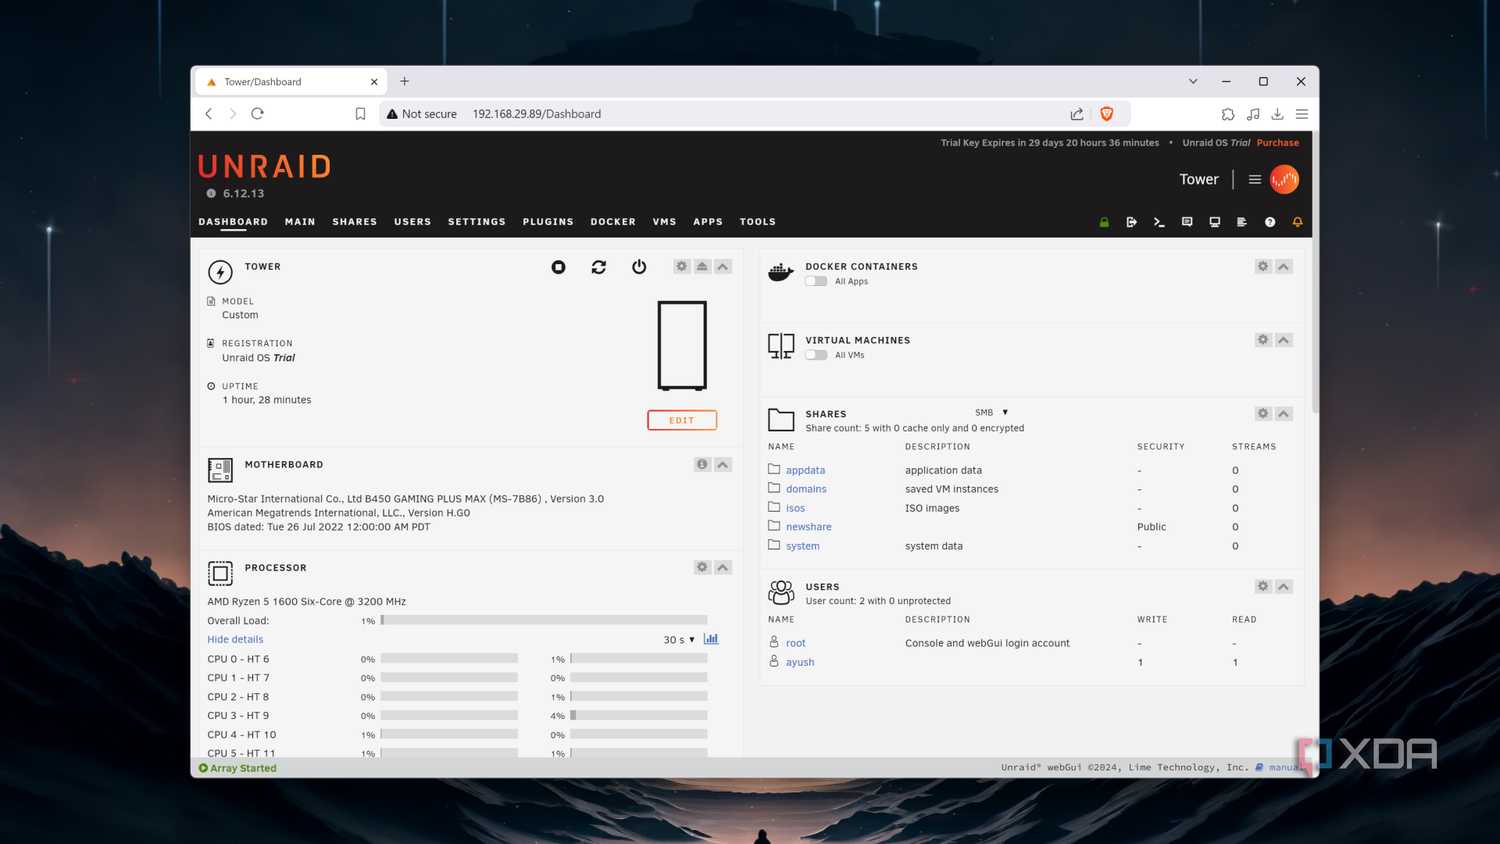Click the browser address bar URL
This screenshot has height=844, width=1500.
[x=537, y=114]
